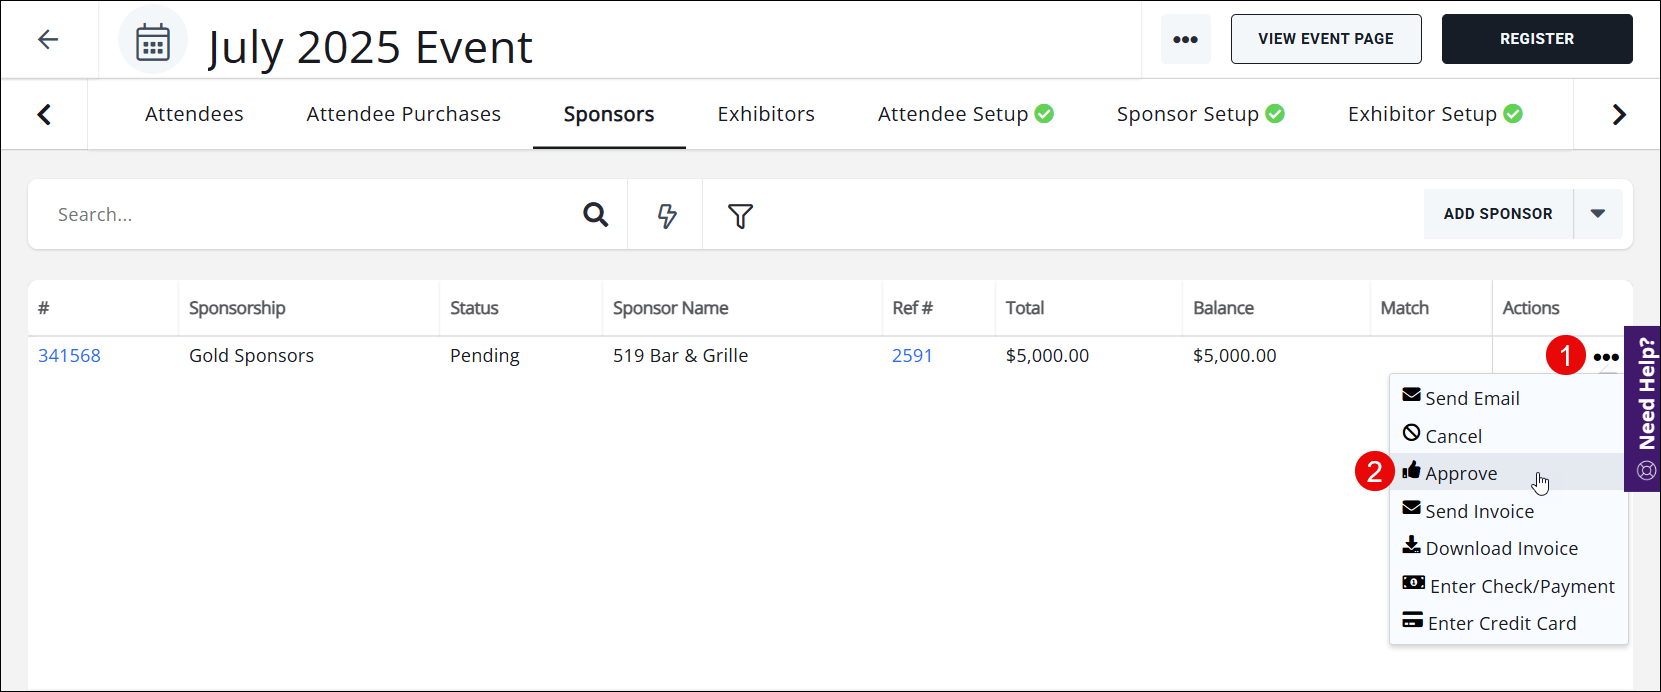Click inside the Search input field
The width and height of the screenshot is (1661, 692).
(300, 214)
